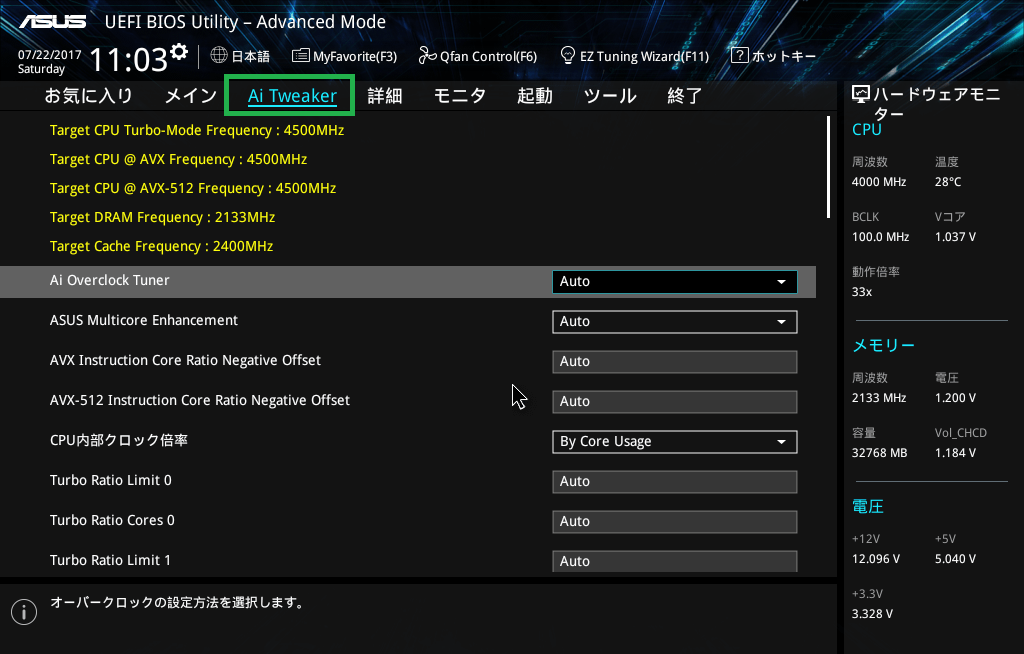
Task: Click Turbo Ratio Limit 0 value field
Action: coord(675,482)
